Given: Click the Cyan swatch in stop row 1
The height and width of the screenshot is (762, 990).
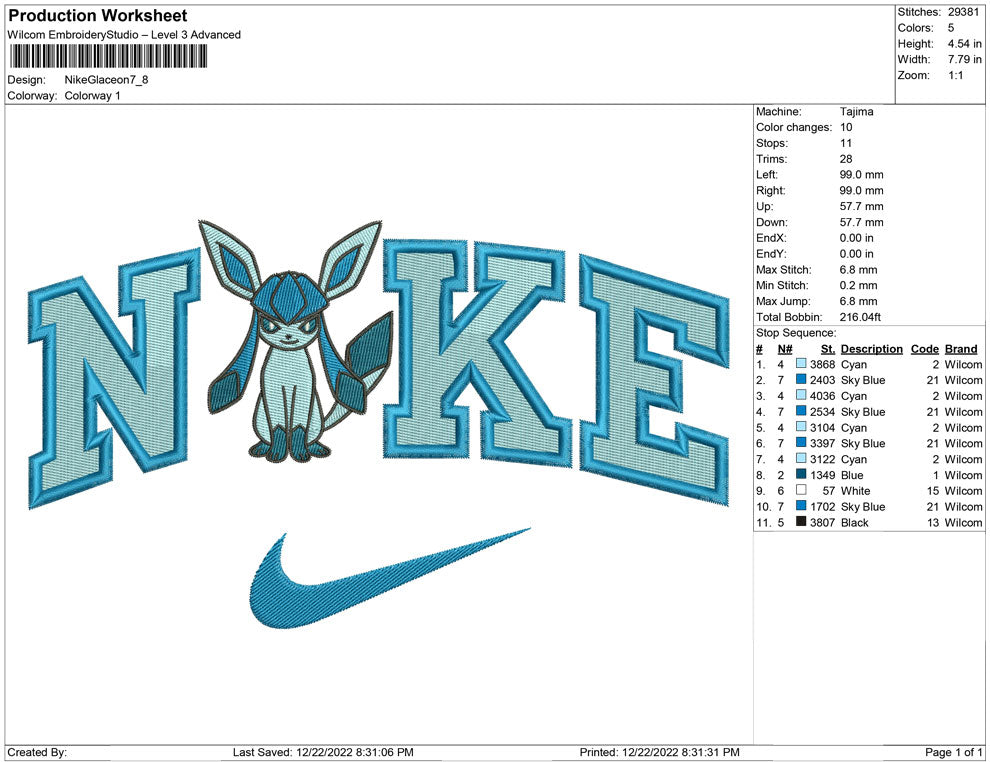Looking at the screenshot, I should (x=801, y=364).
